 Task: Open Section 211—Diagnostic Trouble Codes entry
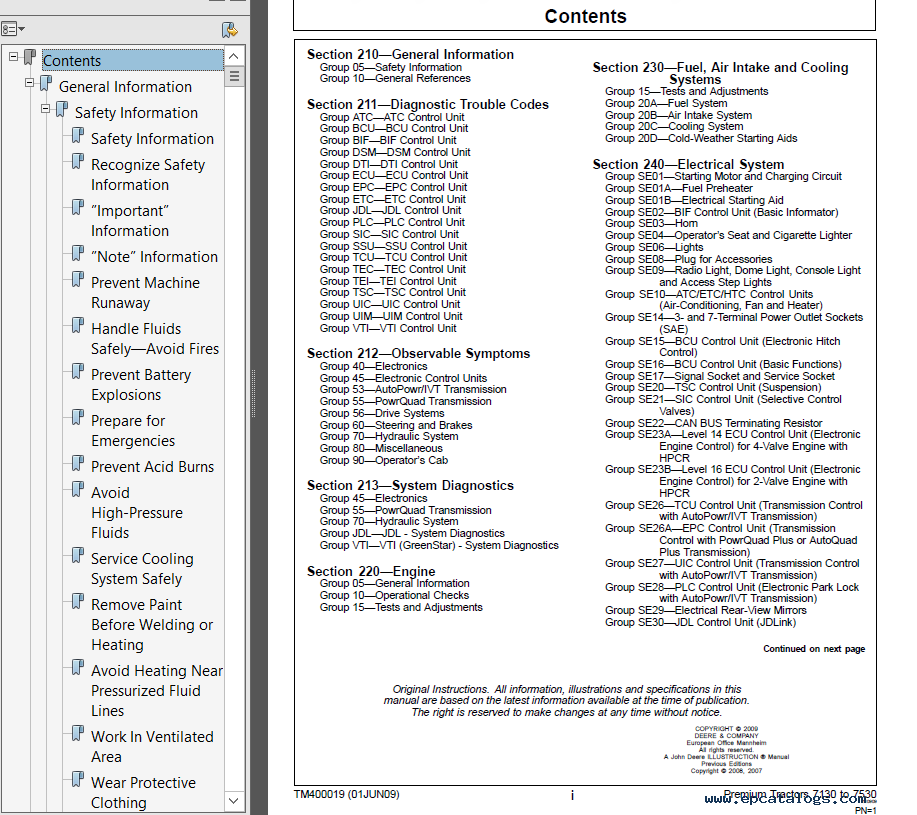click(x=428, y=105)
